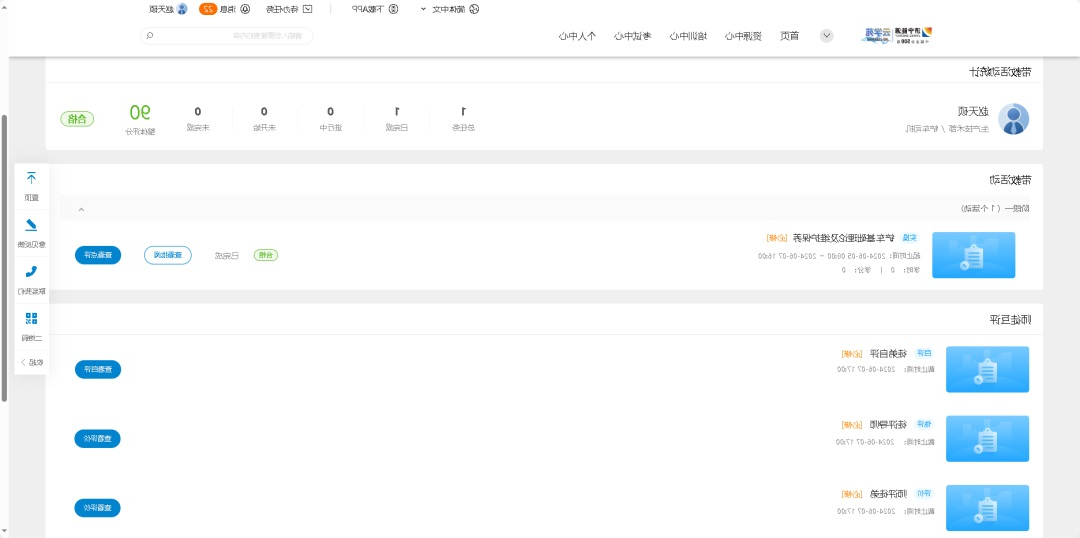Expand the round chevron dropdown beside the logo
1080x538 pixels.
pyautogui.click(x=826, y=35)
